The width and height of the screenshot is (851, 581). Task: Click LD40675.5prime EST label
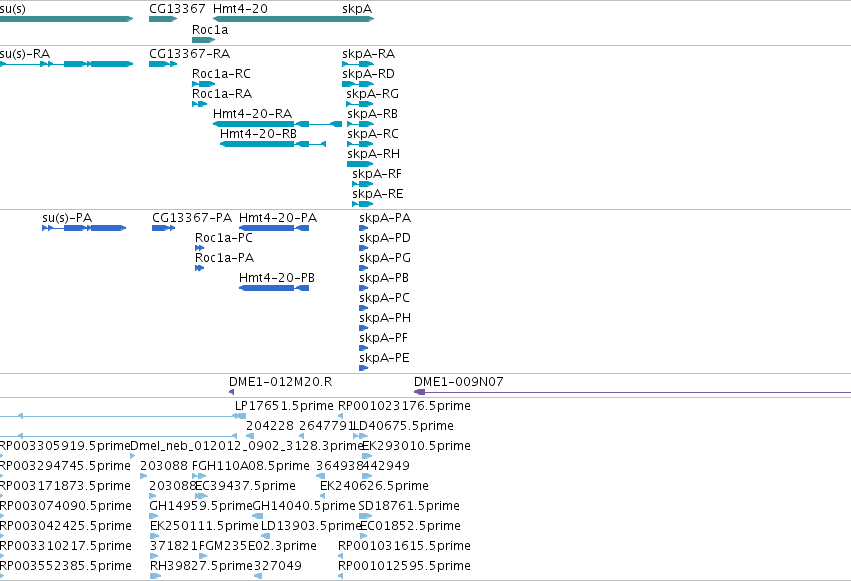[x=403, y=426]
